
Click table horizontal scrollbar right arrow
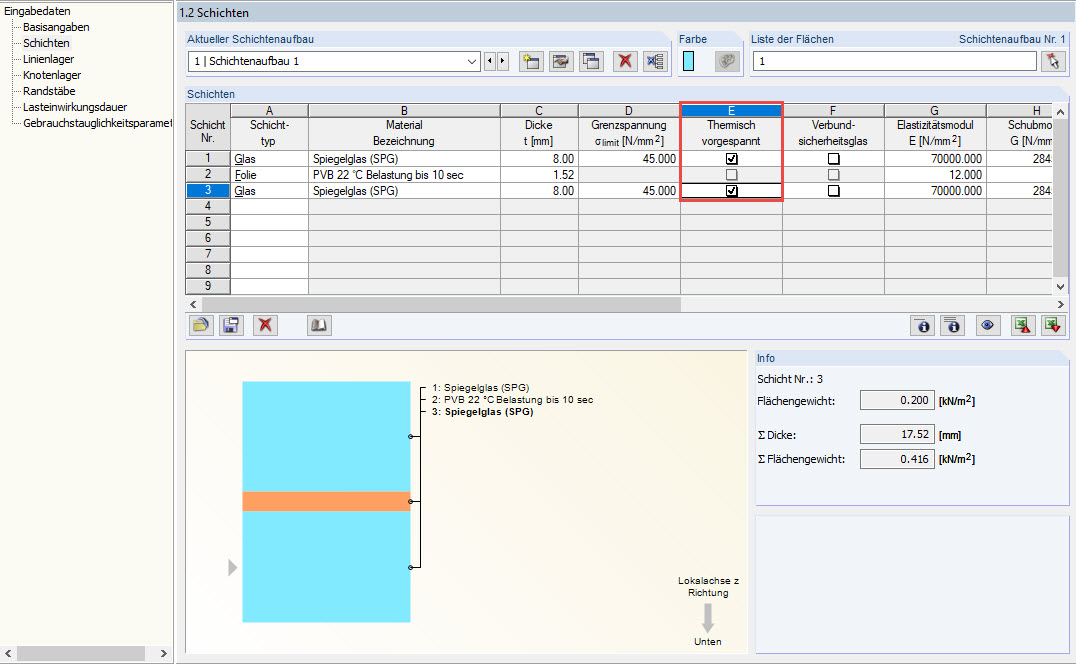tap(1060, 304)
